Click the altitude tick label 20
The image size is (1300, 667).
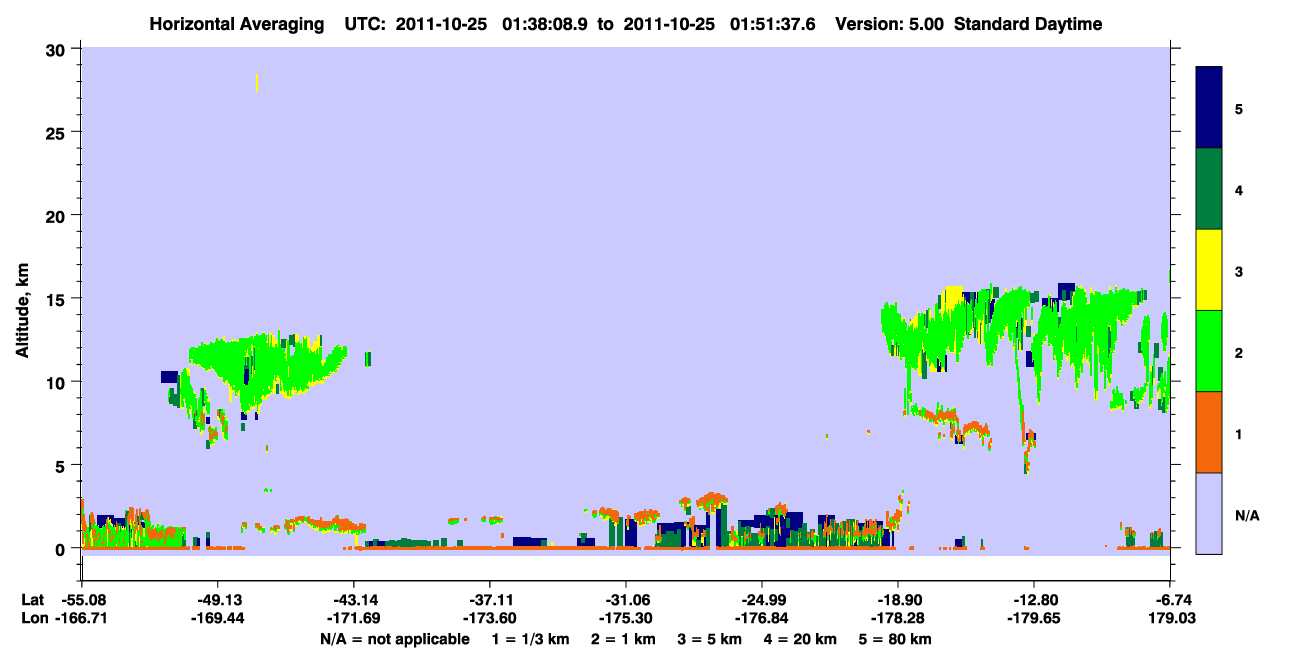pyautogui.click(x=58, y=215)
